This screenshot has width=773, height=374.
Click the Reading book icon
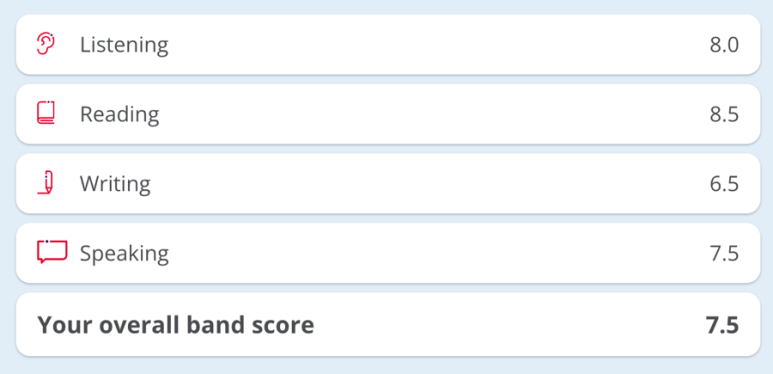46,112
